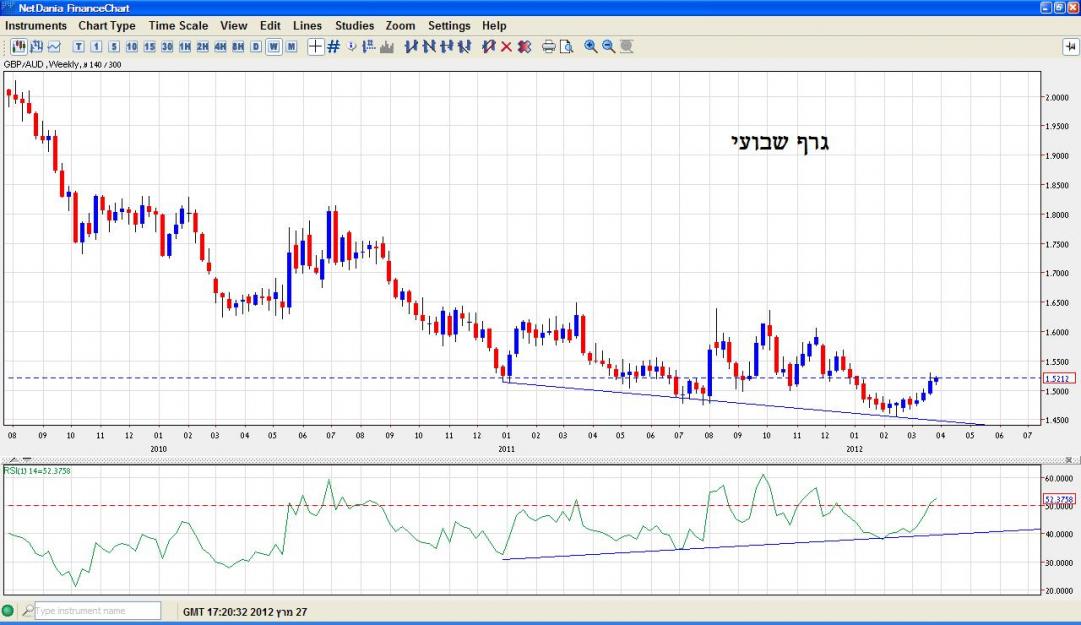Open the Studies dropdown menu
Screen dimensions: 1081x625
354,25
